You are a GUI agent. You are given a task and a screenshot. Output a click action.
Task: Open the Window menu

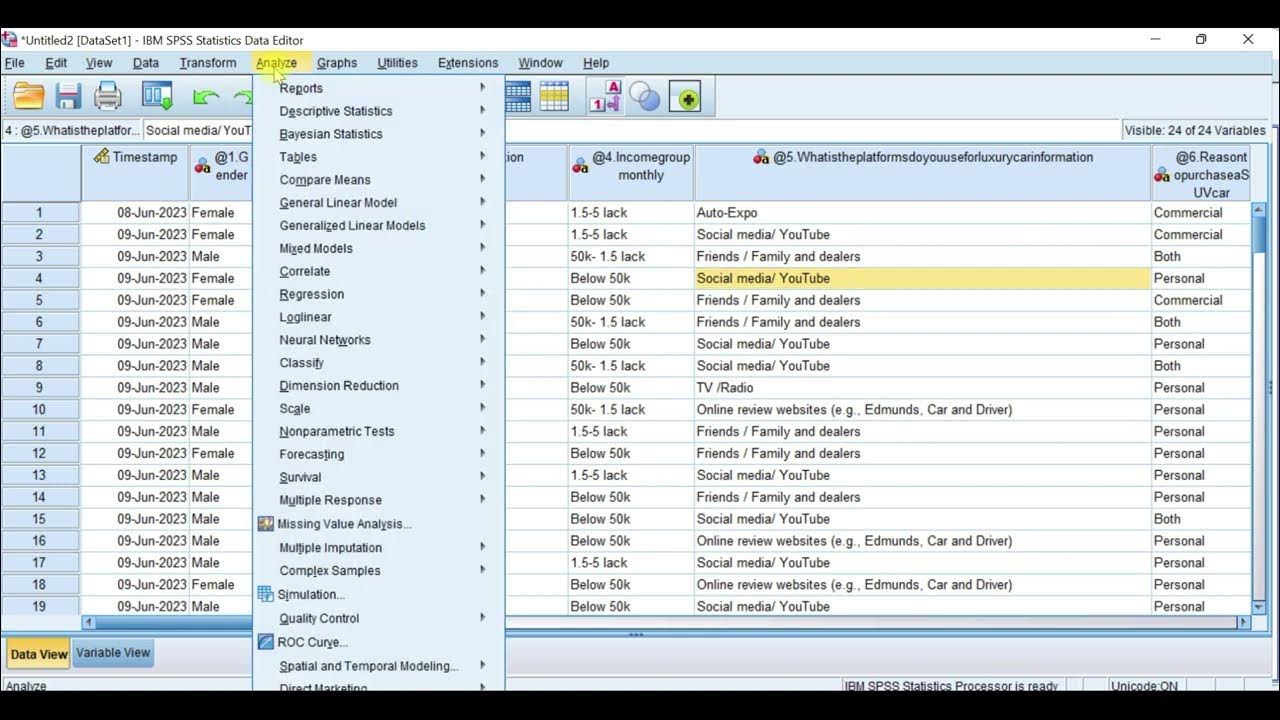540,63
